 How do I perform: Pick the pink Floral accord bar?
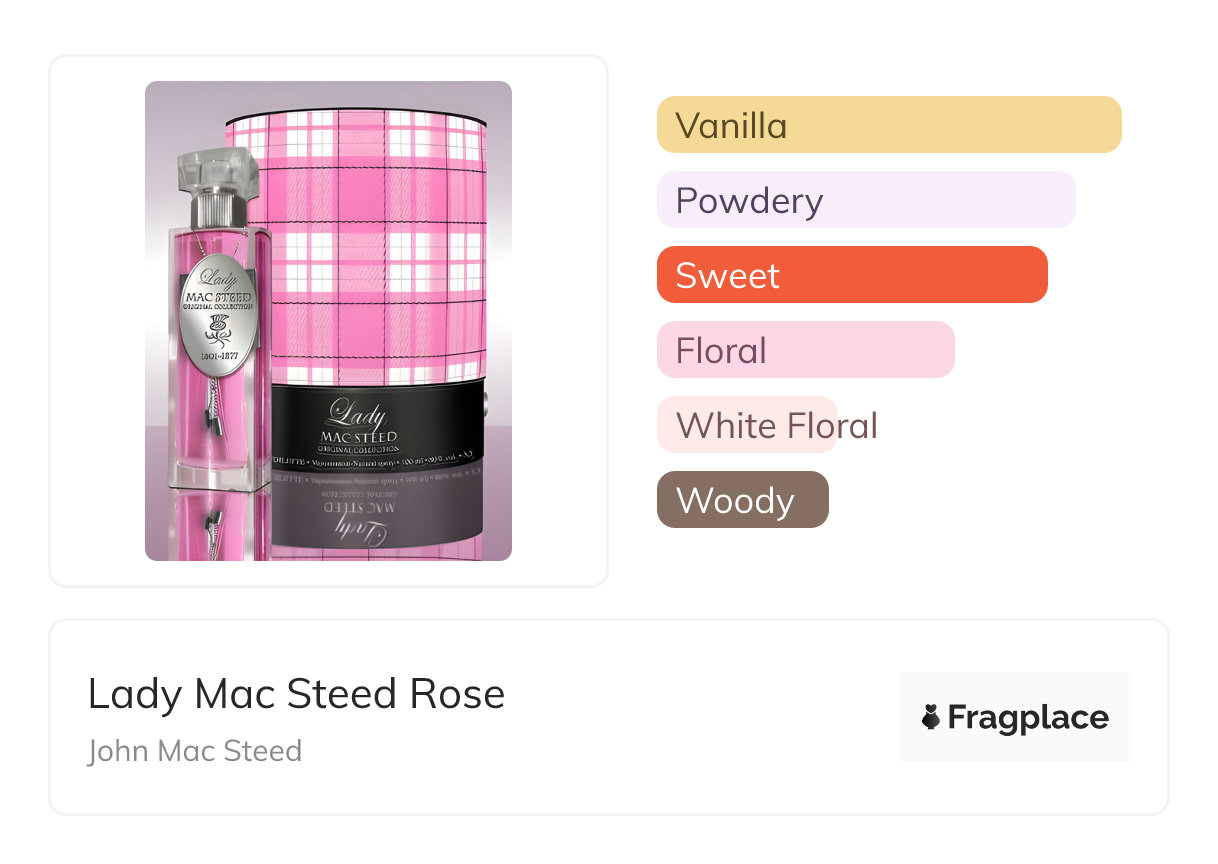point(805,350)
